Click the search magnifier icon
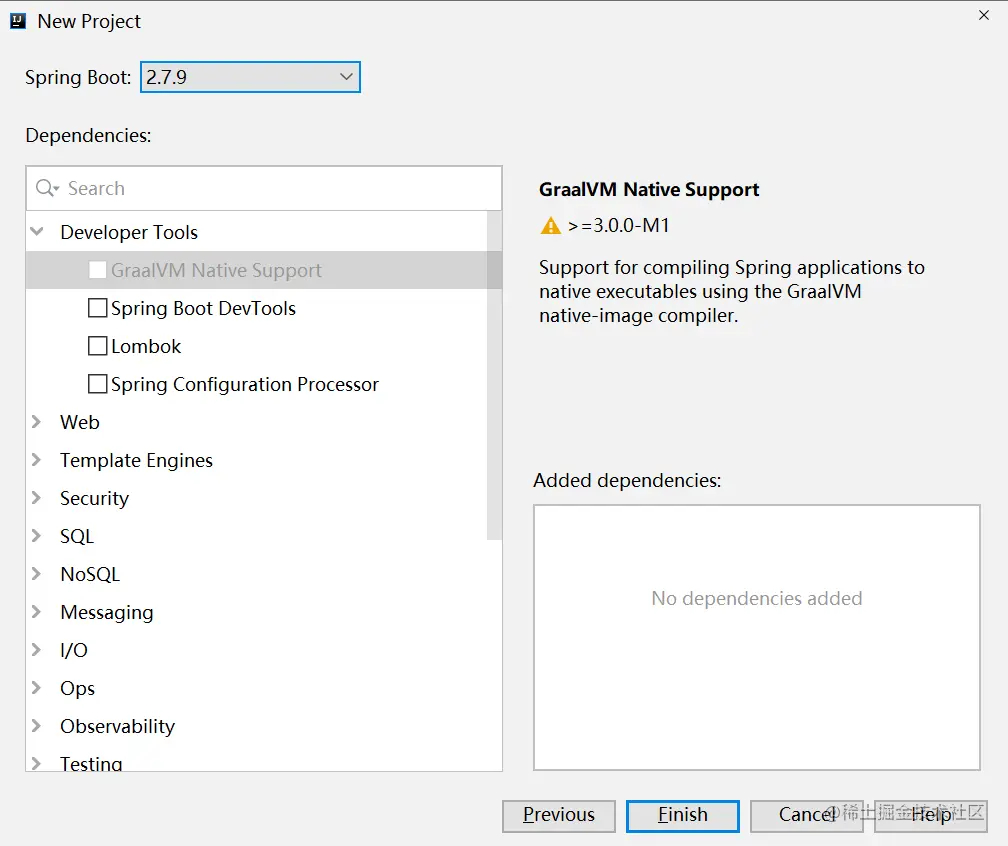Screen dimensions: 1008x846 click(x=46, y=188)
